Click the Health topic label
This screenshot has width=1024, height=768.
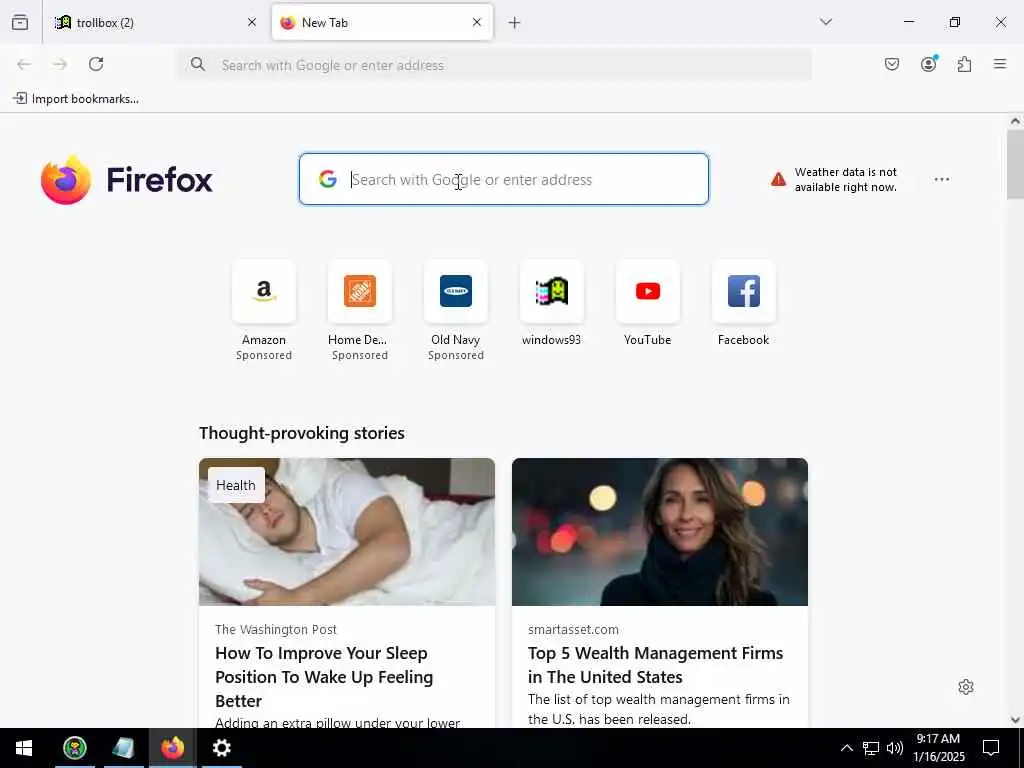pyautogui.click(x=236, y=485)
